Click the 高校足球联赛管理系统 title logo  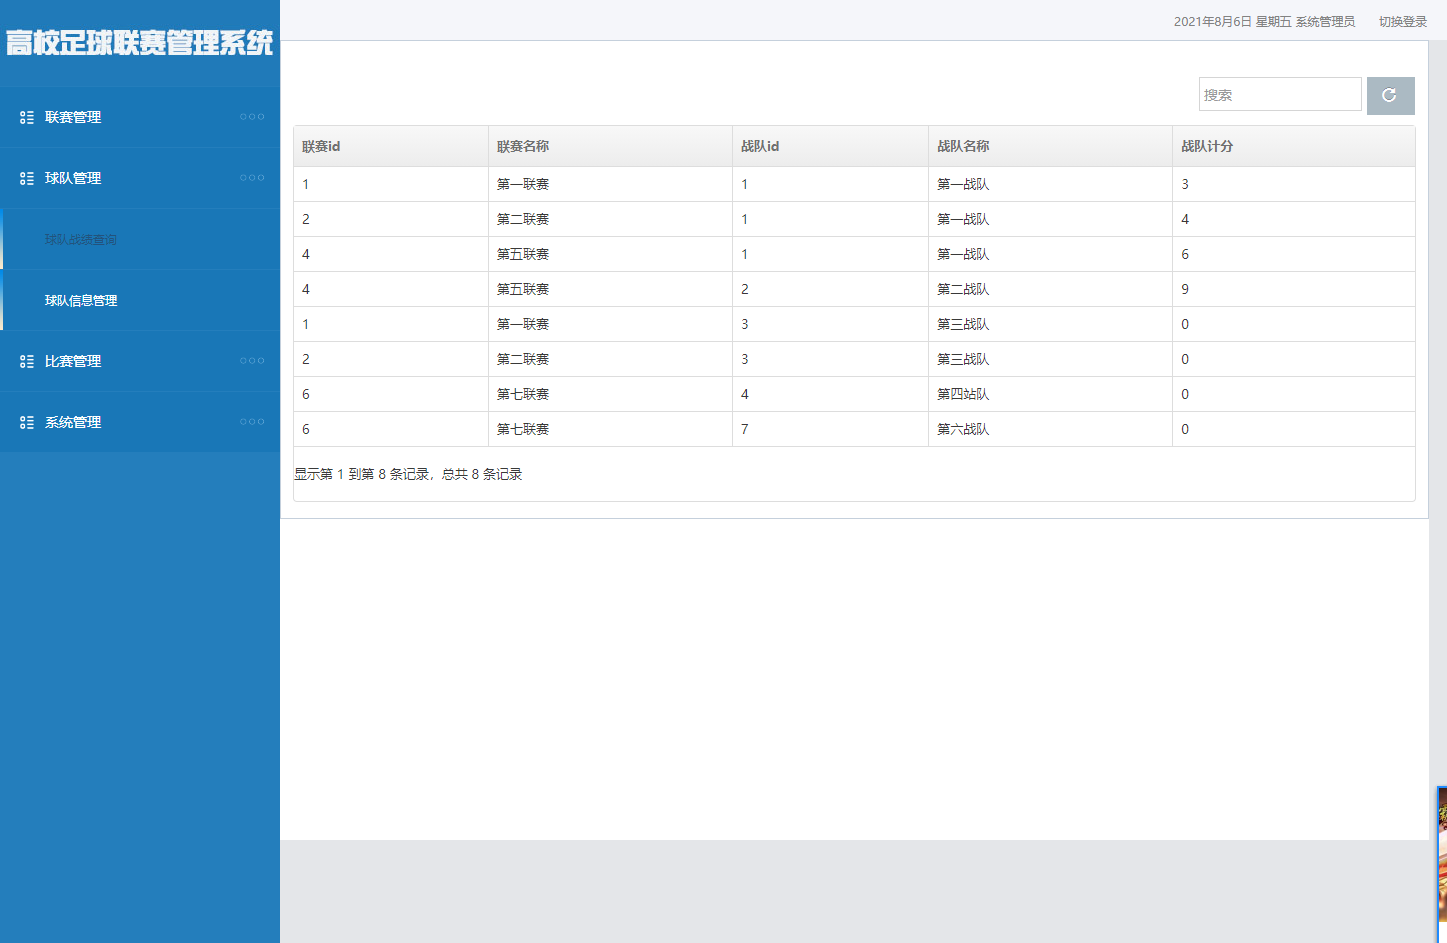139,43
